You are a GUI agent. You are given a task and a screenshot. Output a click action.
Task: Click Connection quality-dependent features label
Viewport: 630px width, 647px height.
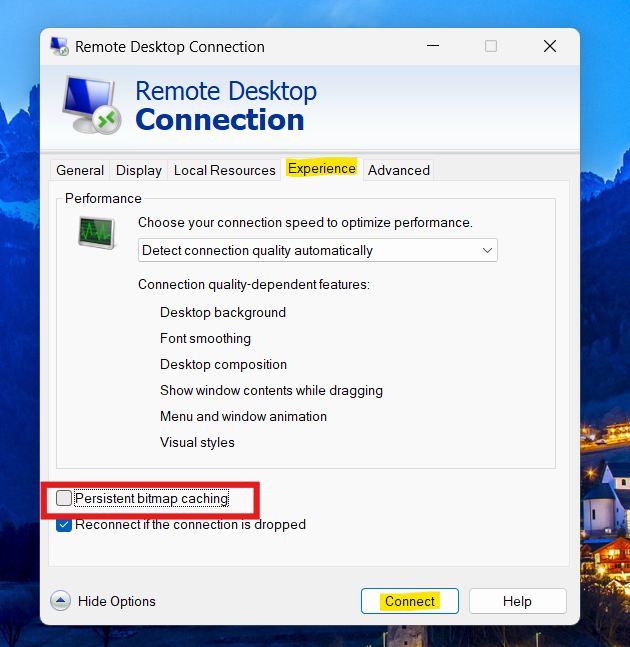254,284
